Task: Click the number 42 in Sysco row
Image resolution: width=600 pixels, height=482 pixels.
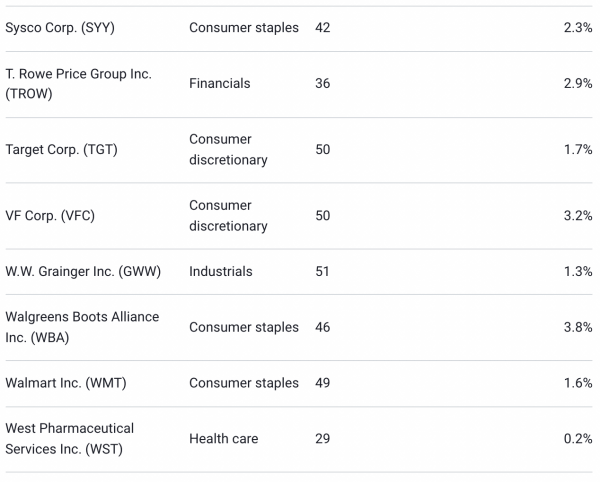Action: pos(322,28)
